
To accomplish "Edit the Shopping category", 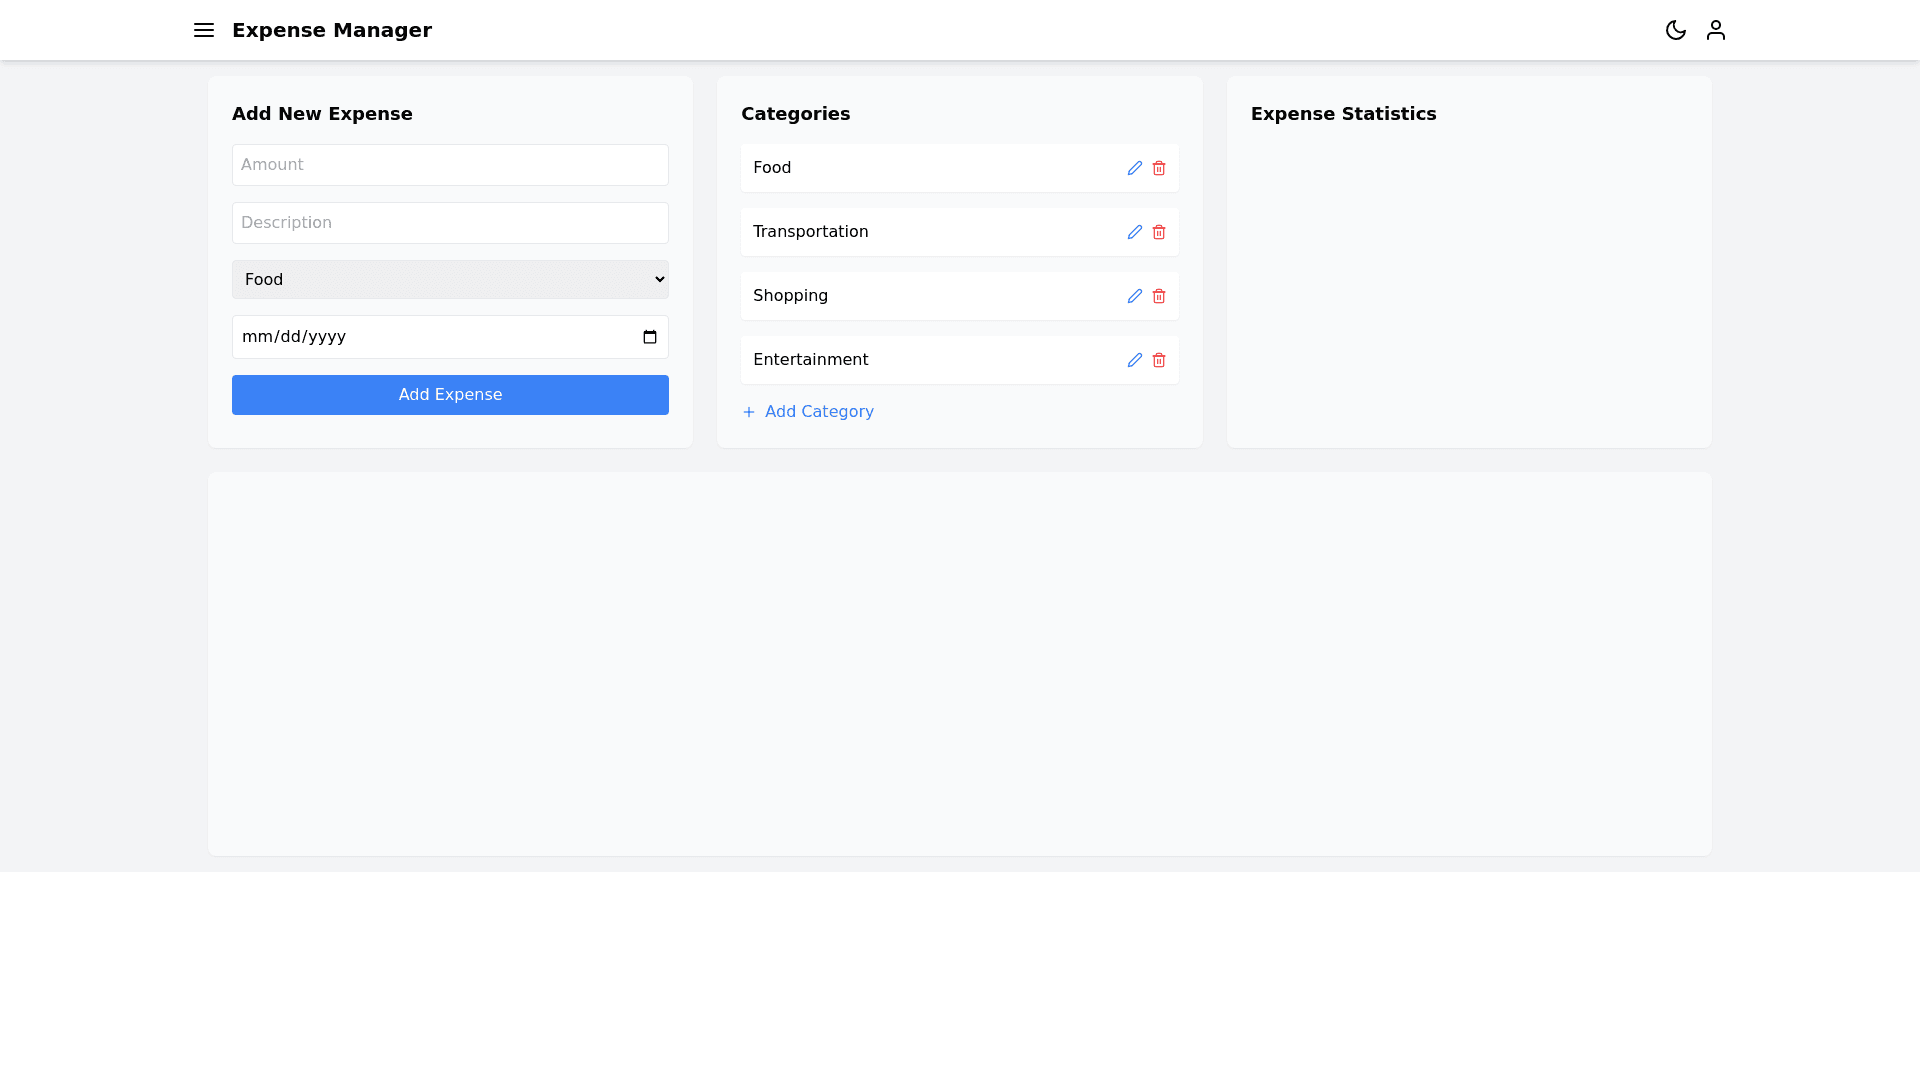I will point(1134,296).
